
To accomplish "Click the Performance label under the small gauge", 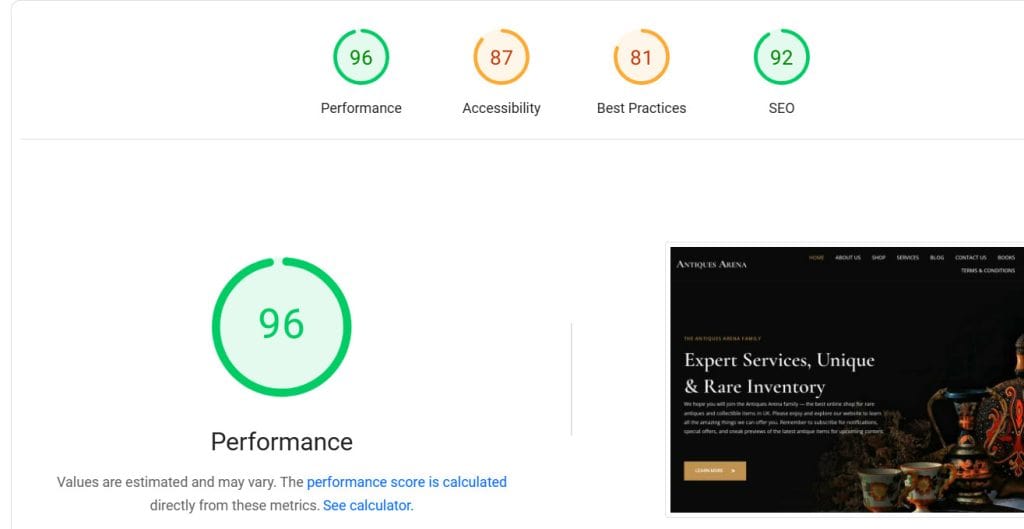I will [x=361, y=108].
